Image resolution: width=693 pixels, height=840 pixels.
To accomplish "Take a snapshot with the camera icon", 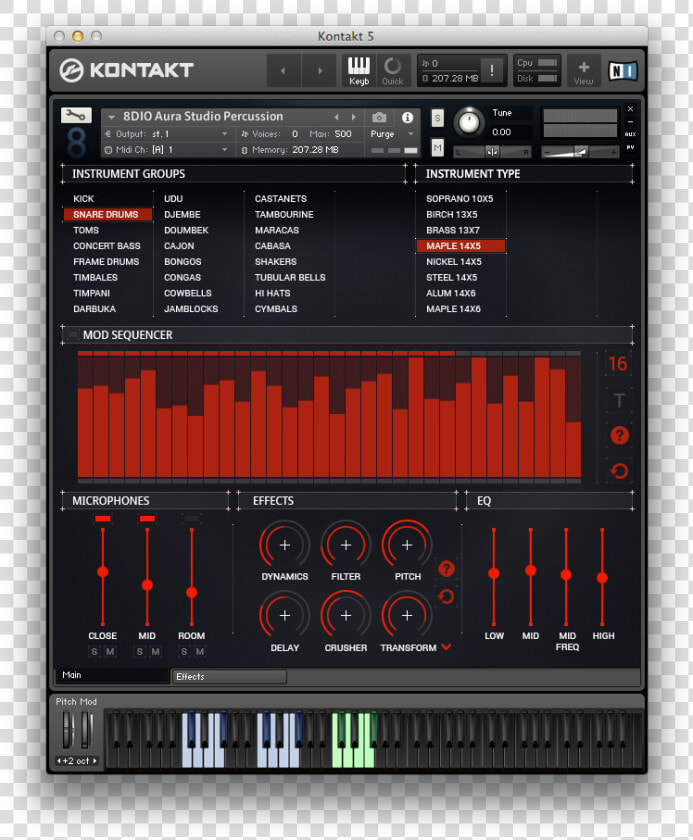I will 379,117.
